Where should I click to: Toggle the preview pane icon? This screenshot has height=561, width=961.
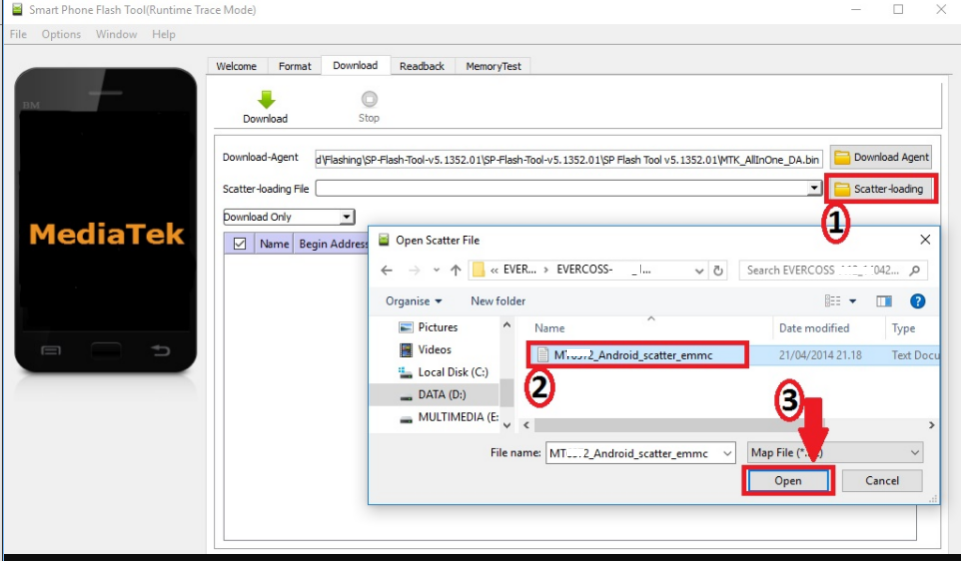pyautogui.click(x=884, y=301)
